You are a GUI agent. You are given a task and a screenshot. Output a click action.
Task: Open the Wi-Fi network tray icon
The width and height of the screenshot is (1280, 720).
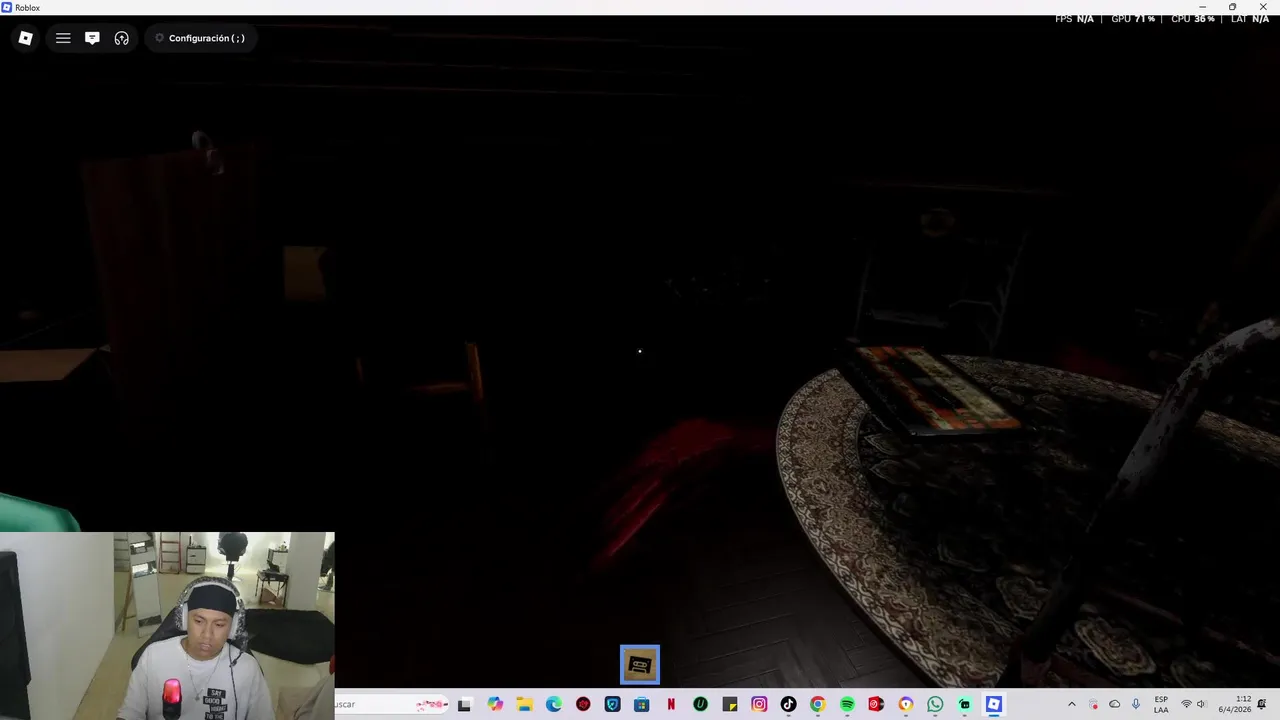click(1186, 705)
